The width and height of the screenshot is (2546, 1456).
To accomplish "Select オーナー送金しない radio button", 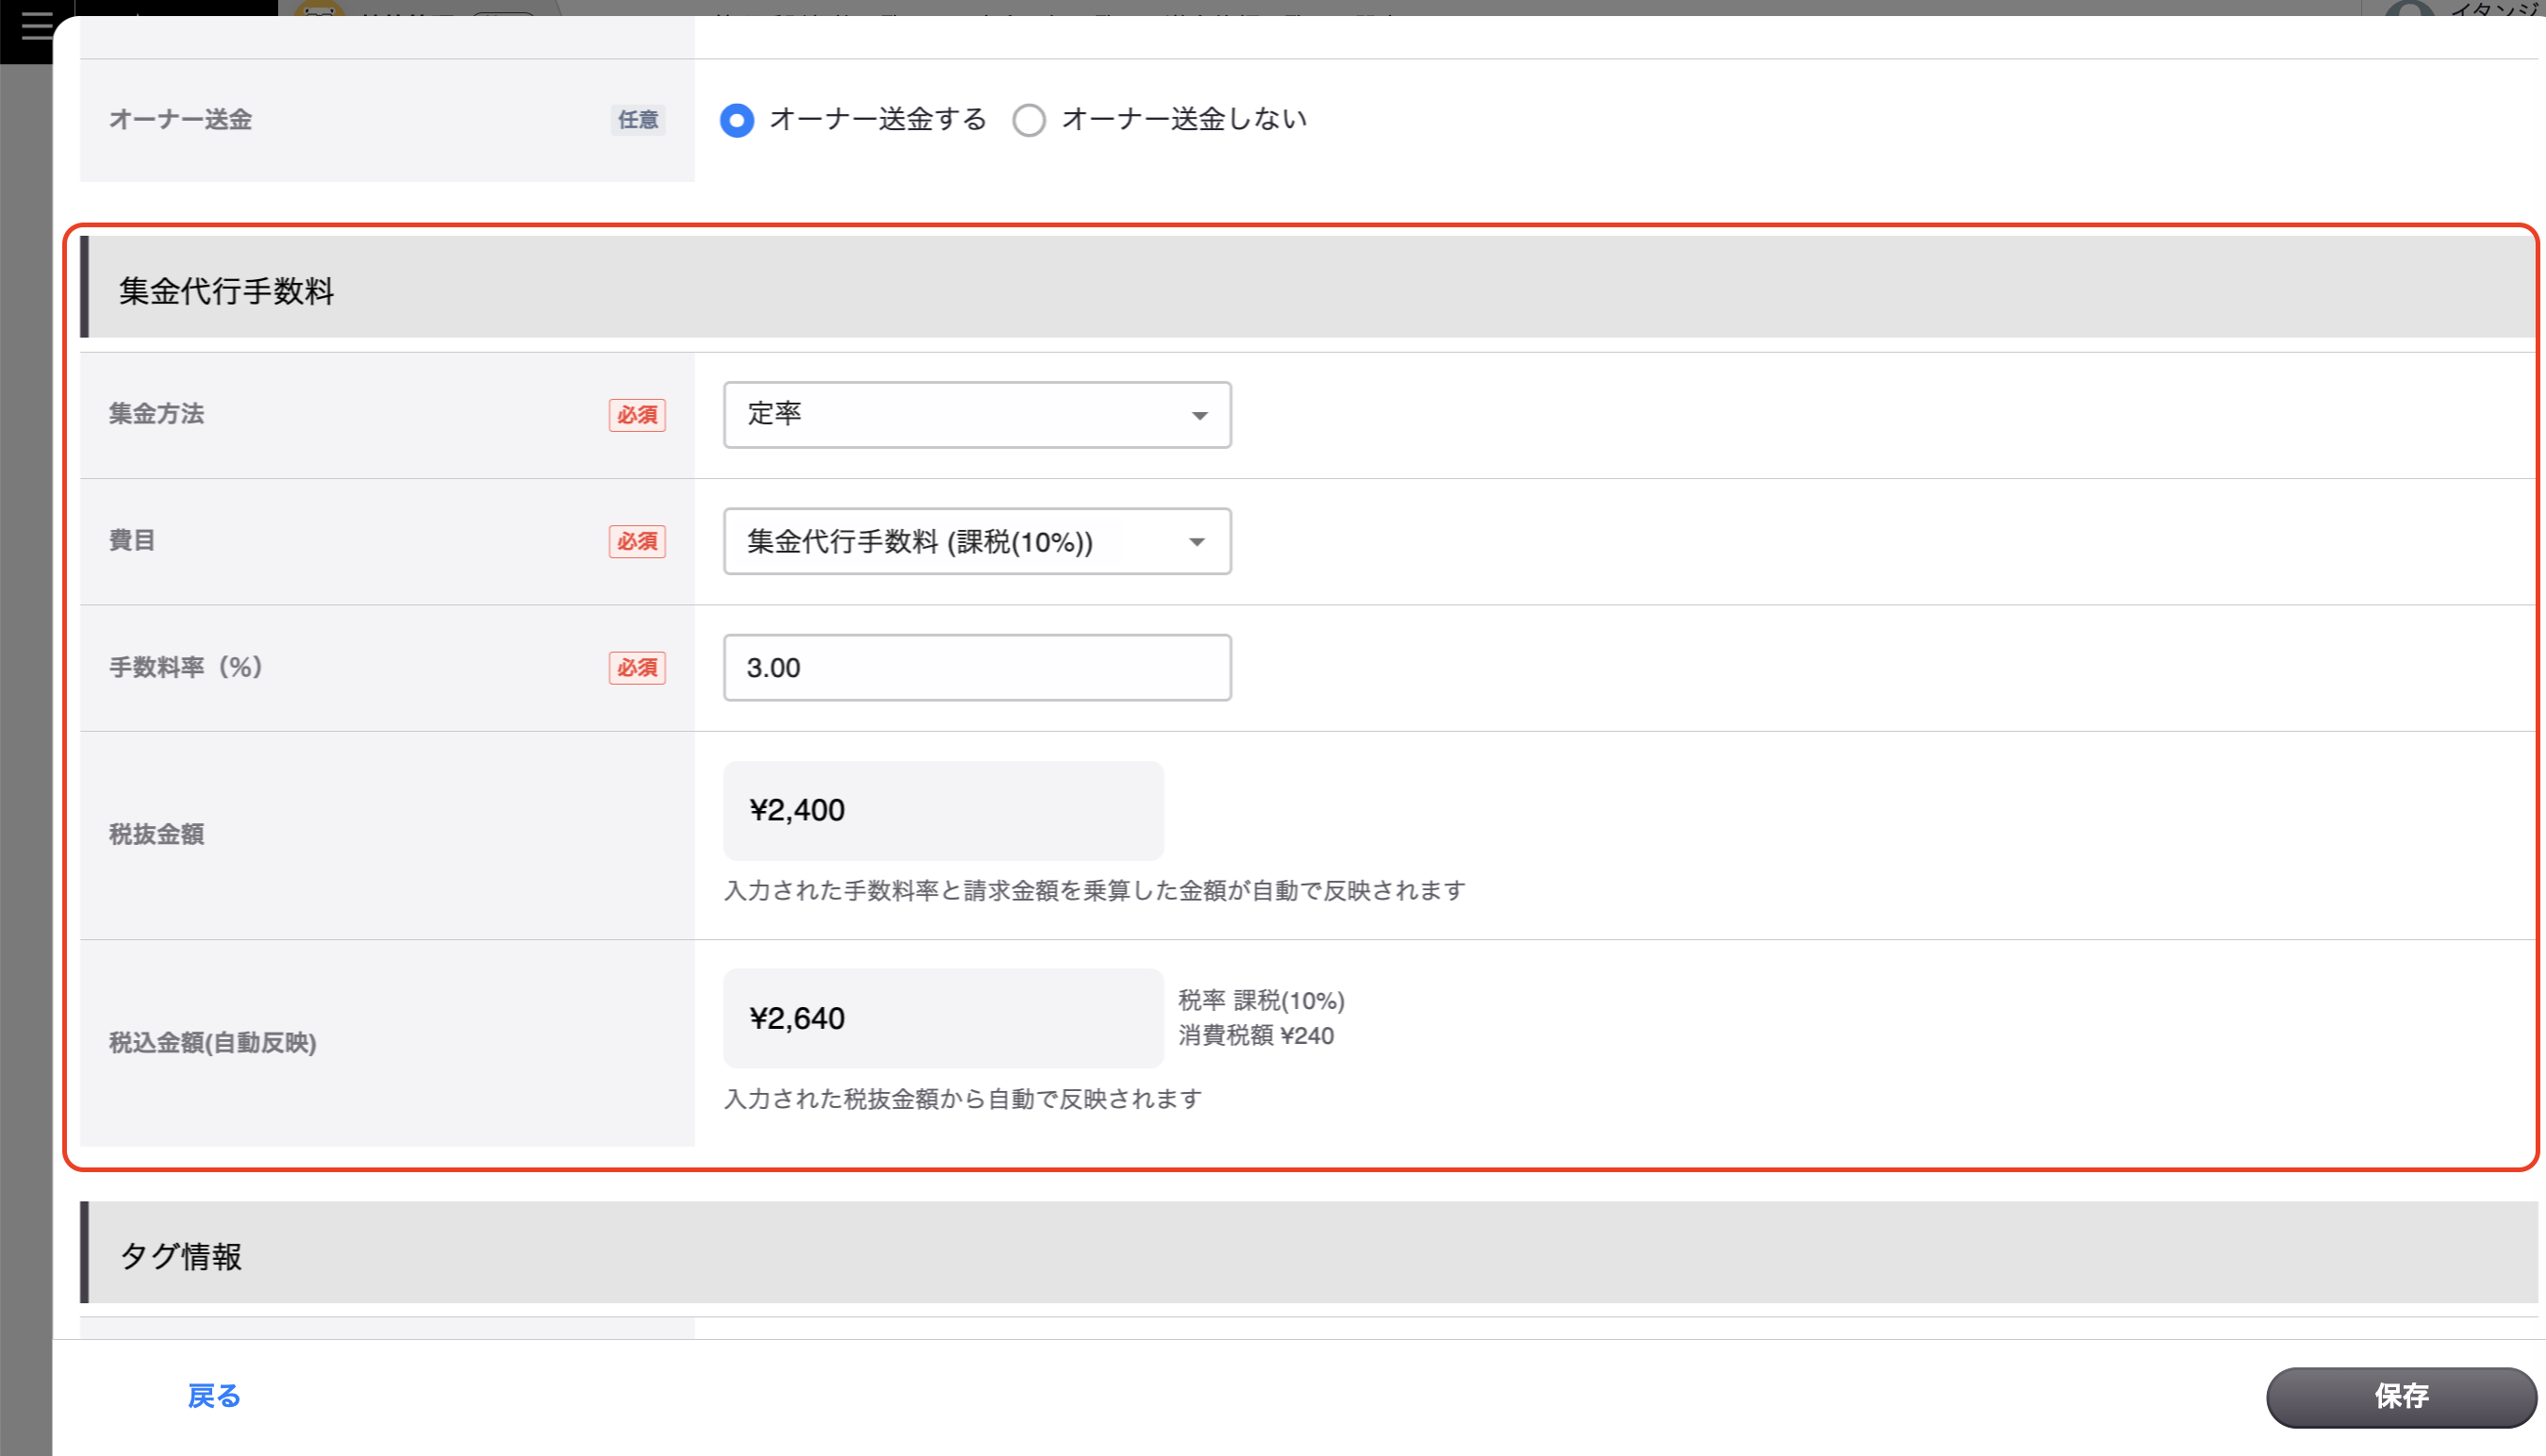I will pos(1029,120).
